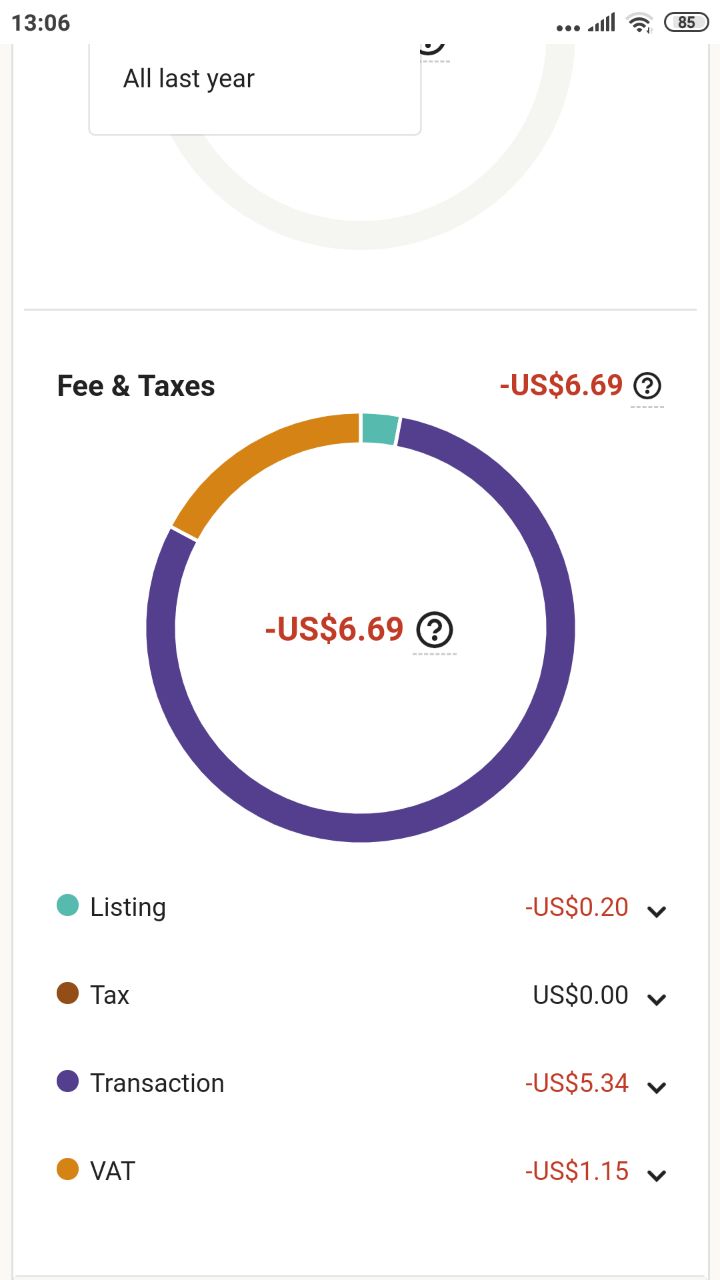Screen dimensions: 720x1280
Task: Tap the Listing row label
Action: click(128, 907)
